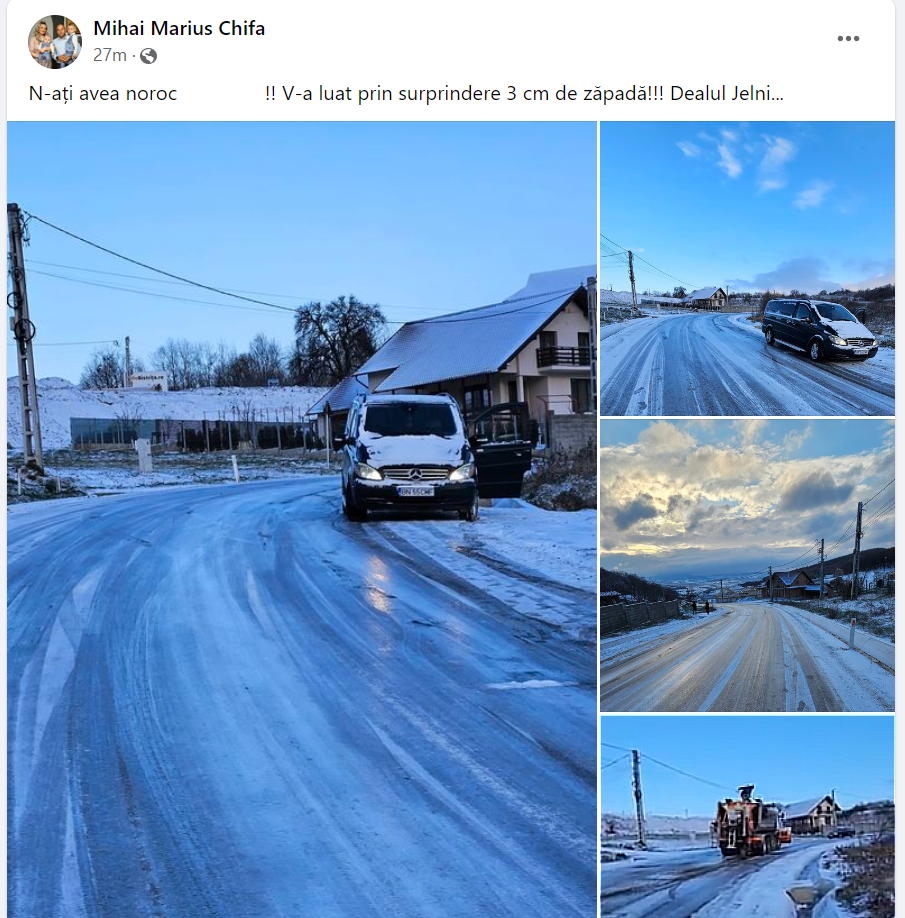Expand truncated text ending 'Dealul Jelni...'
The width and height of the screenshot is (905, 918).
[x=726, y=94]
